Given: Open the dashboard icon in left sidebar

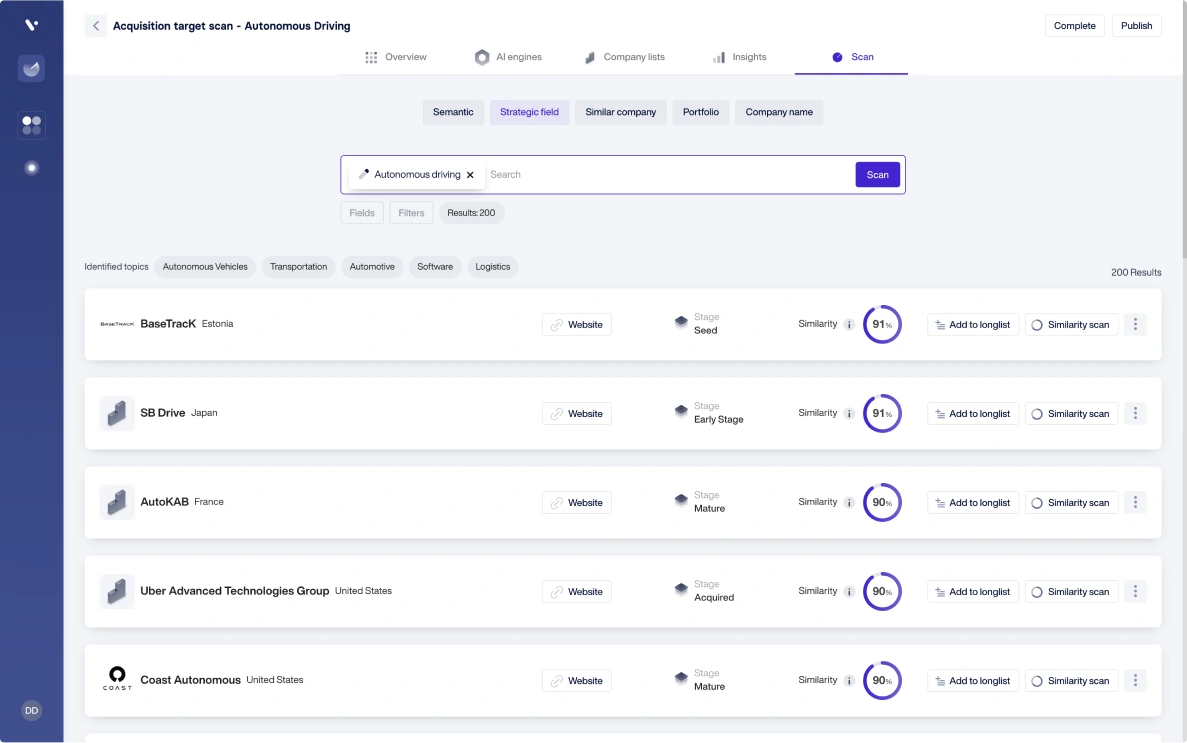Looking at the screenshot, I should (31, 69).
